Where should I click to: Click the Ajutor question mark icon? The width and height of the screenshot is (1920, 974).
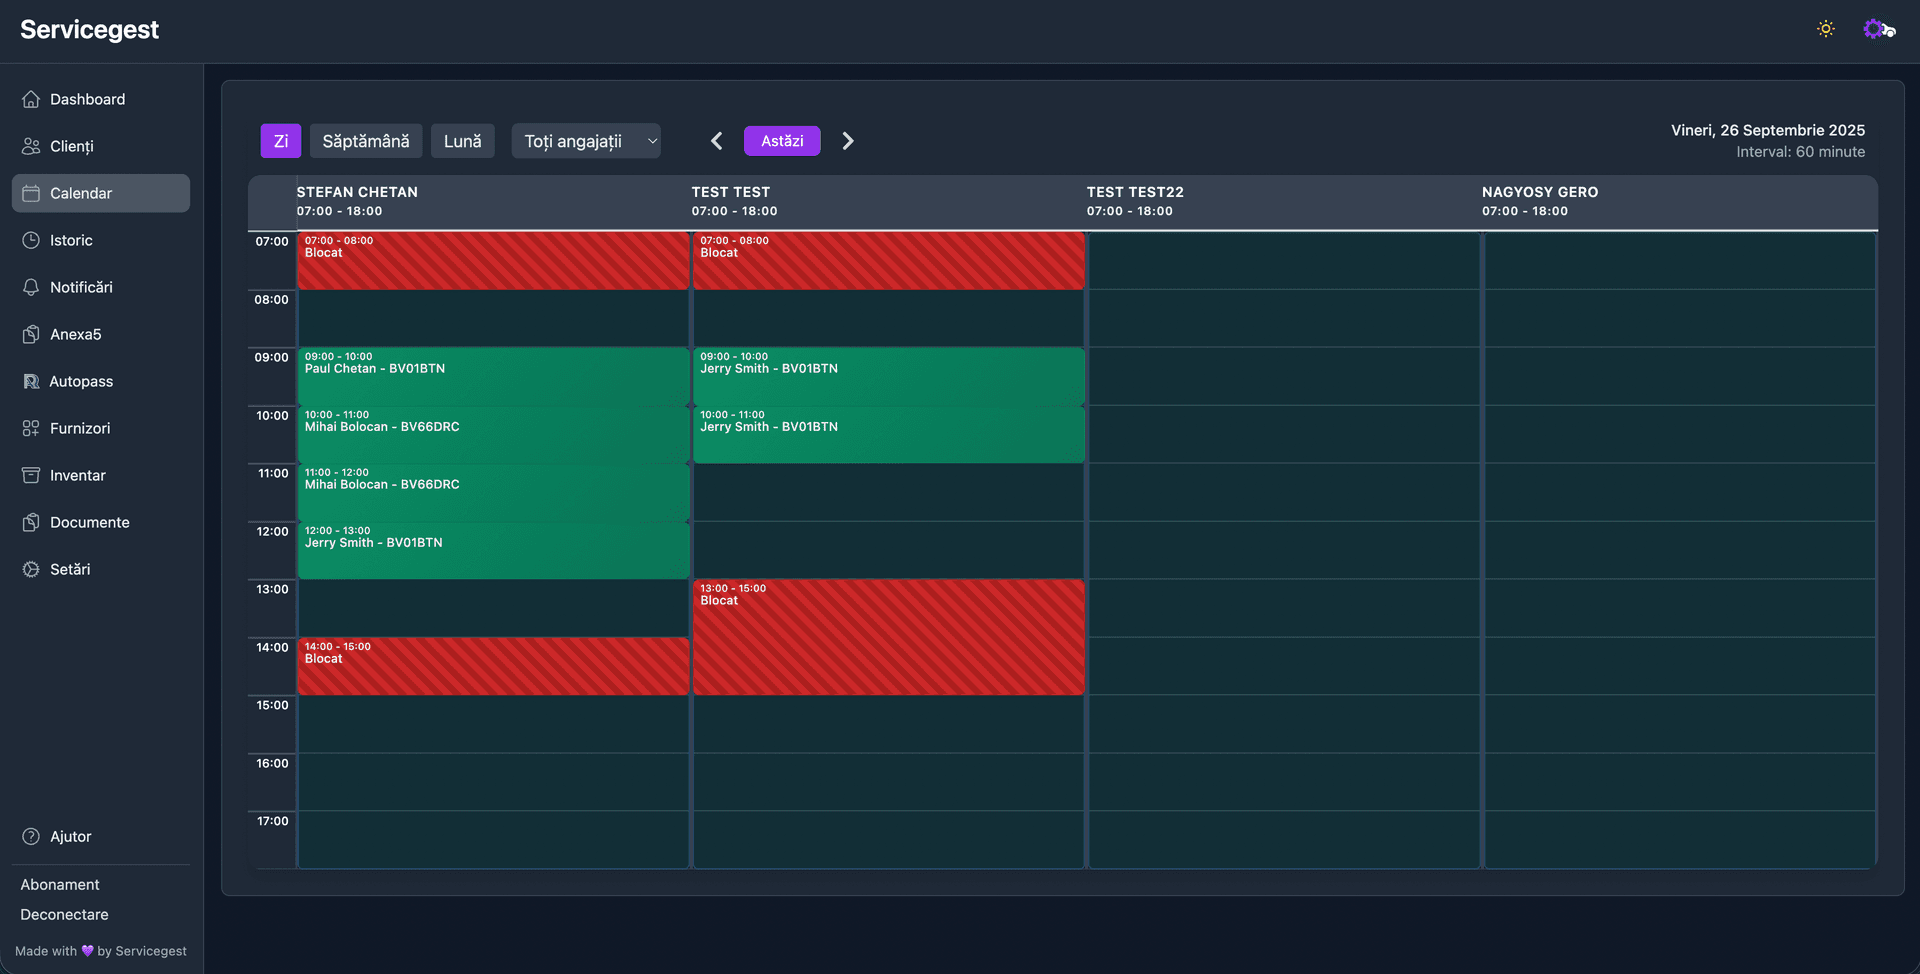31,836
